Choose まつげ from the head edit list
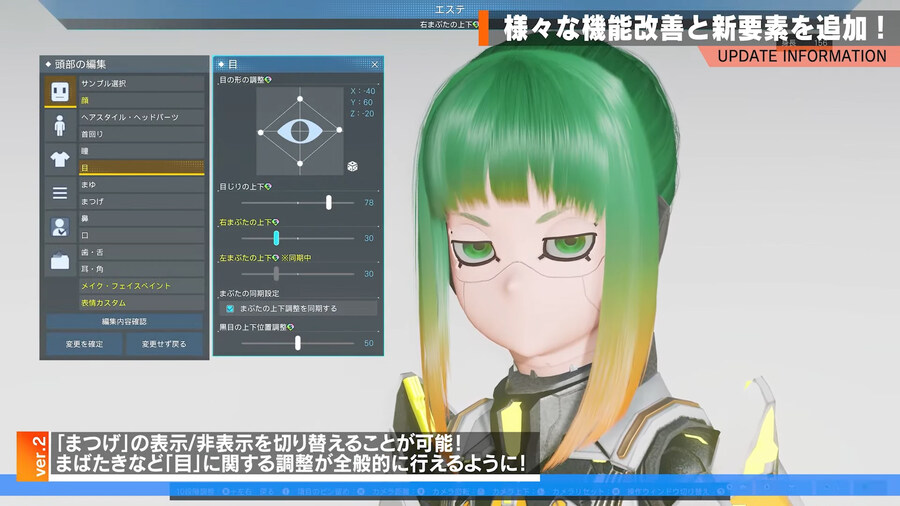This screenshot has height=506, width=900. coord(141,202)
